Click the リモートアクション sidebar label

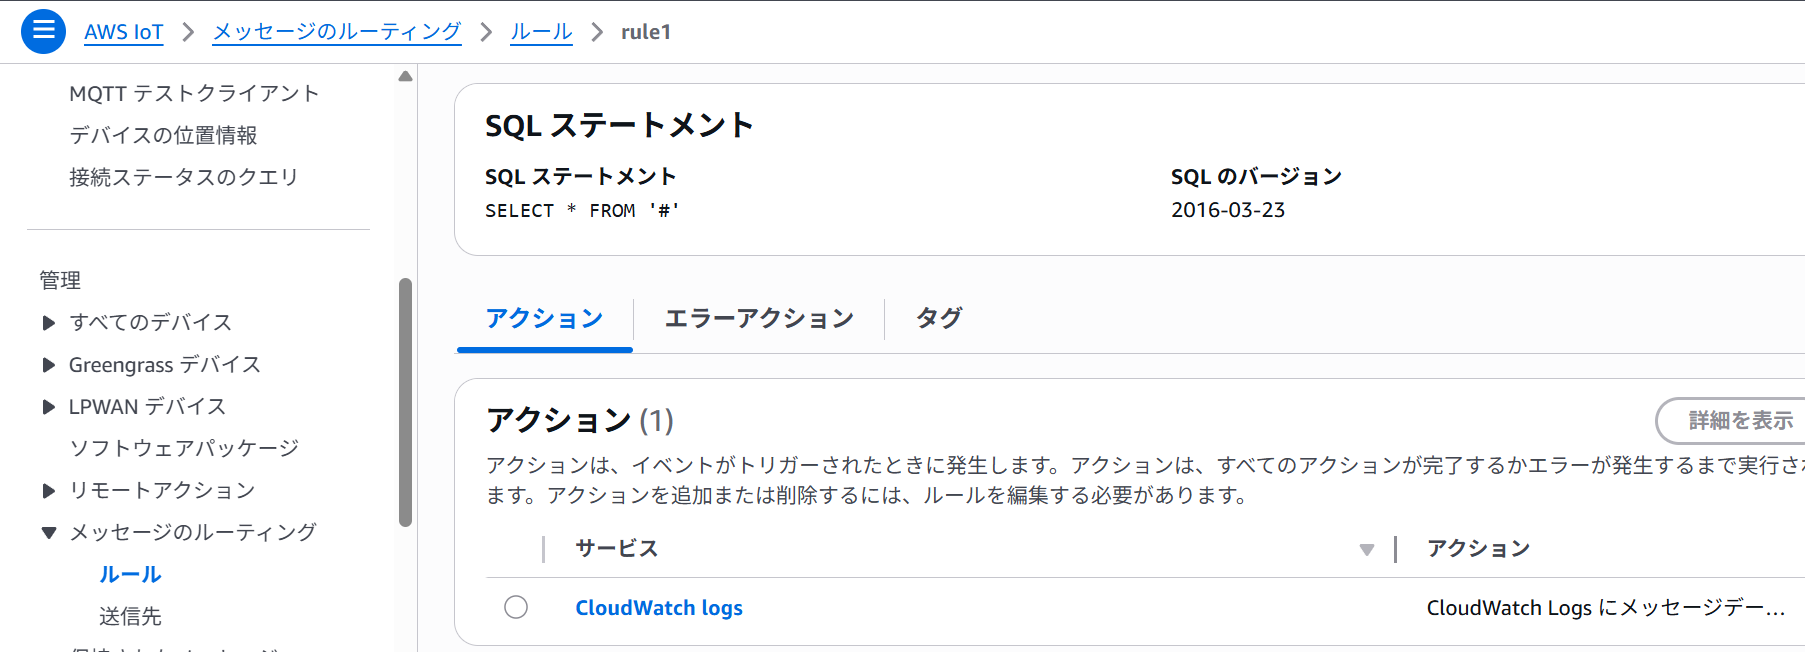tap(162, 490)
